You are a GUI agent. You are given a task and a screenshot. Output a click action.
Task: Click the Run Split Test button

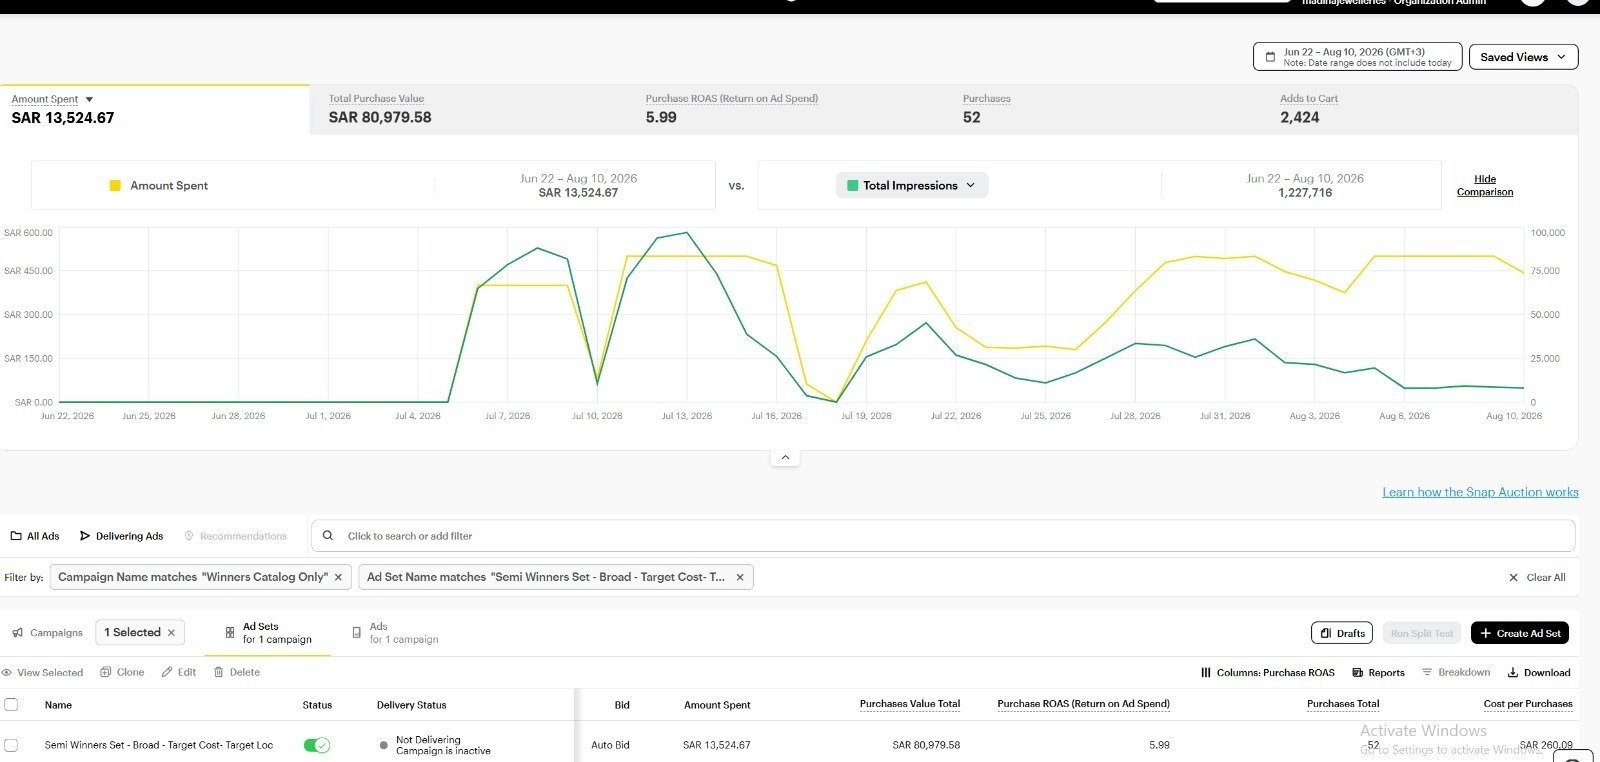coord(1422,633)
